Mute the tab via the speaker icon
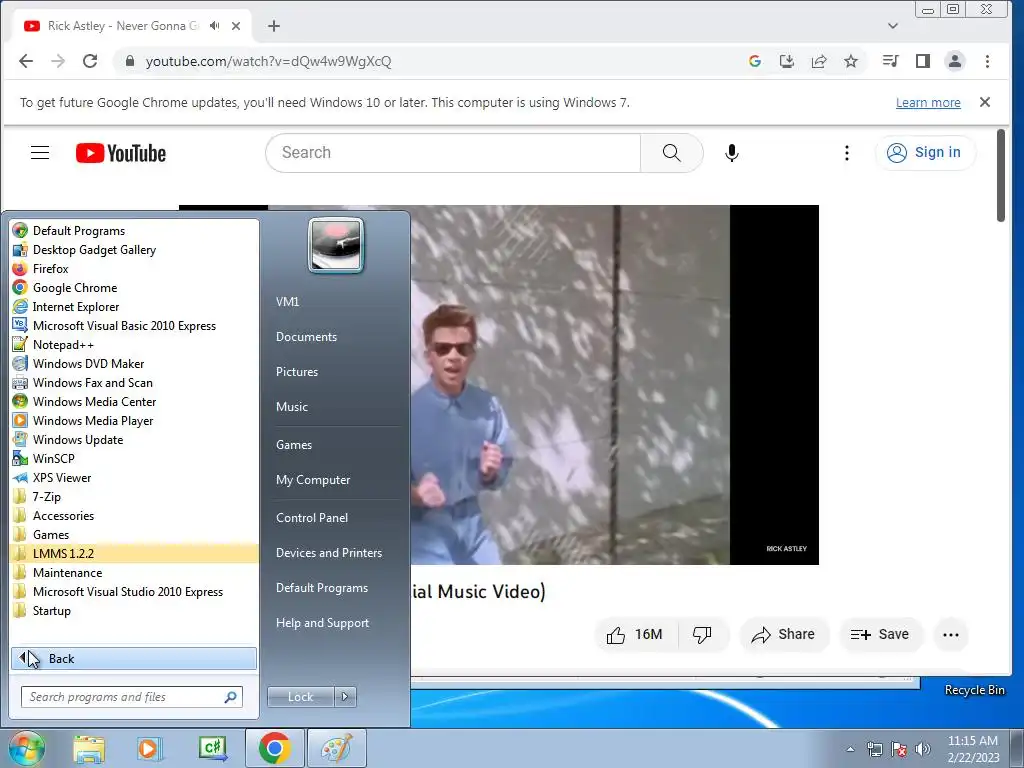Screen dimensions: 1024x768 pyautogui.click(x=214, y=26)
